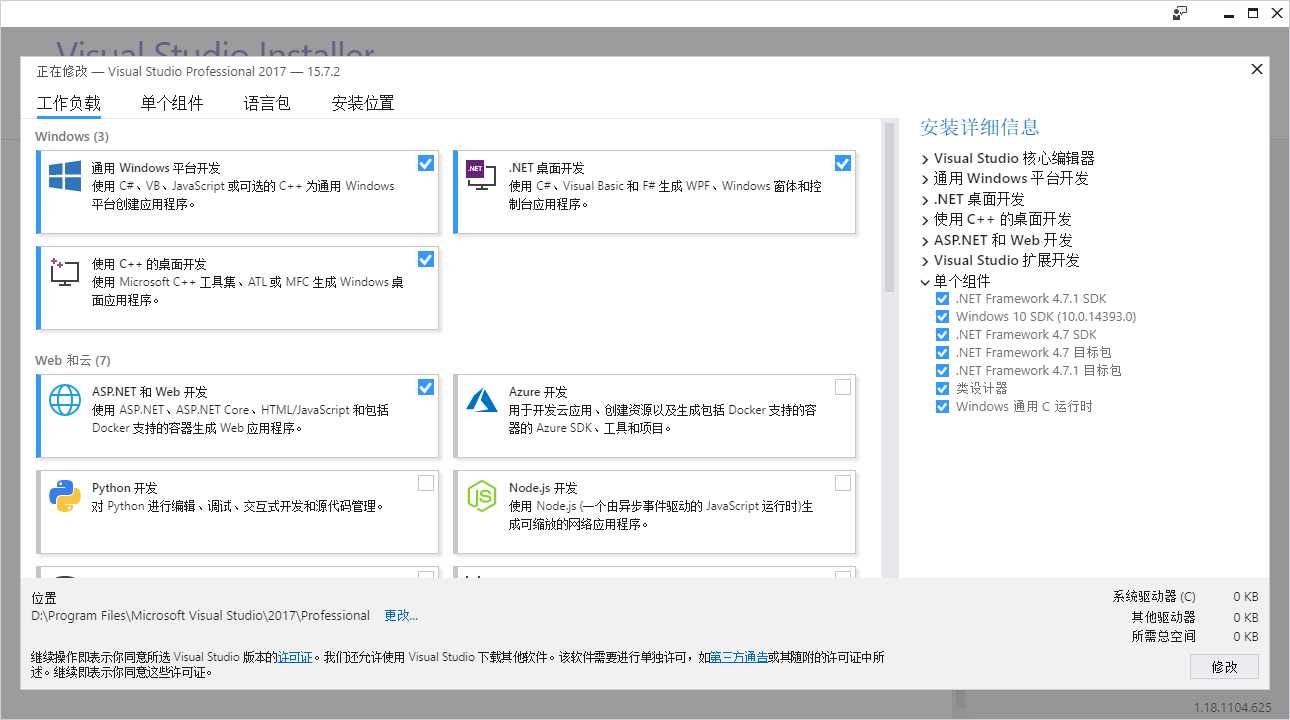Select the Python 开发 workload card

click(x=238, y=512)
